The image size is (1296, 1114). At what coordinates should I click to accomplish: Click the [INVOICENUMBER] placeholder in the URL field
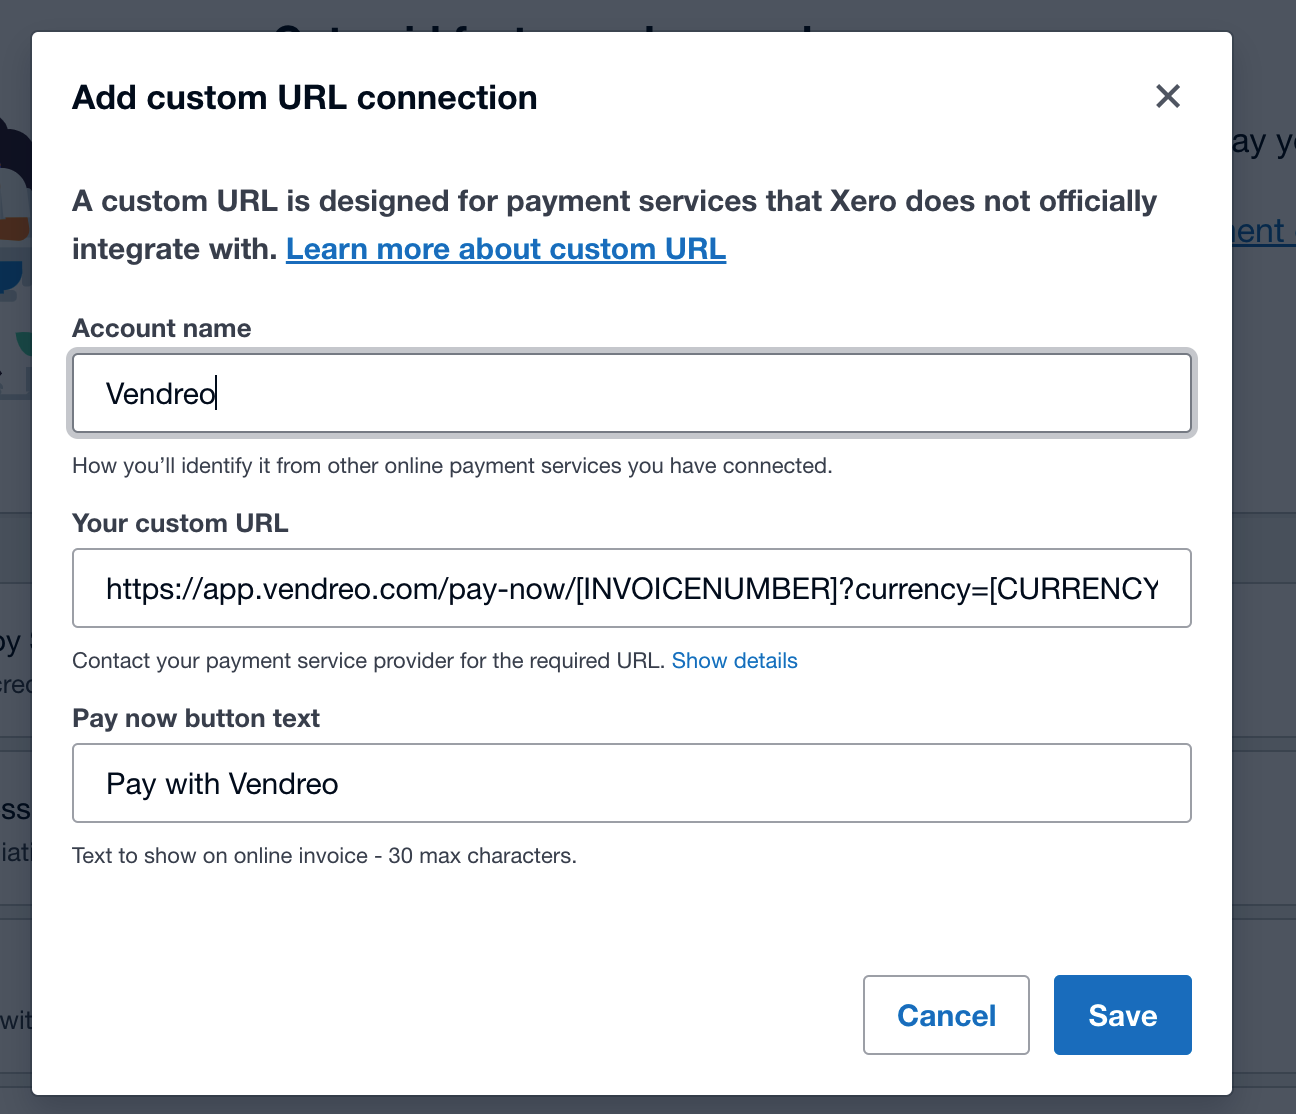(706, 589)
